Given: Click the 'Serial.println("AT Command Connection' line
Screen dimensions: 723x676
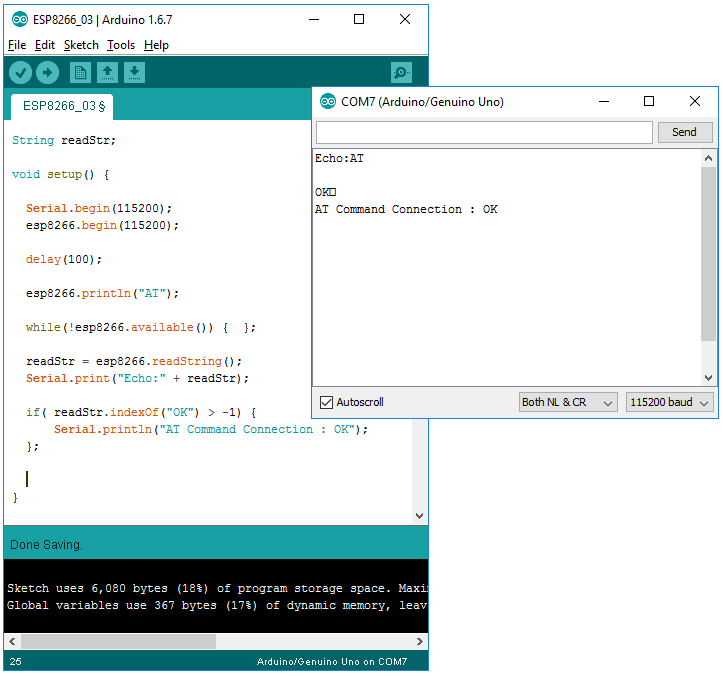Looking at the screenshot, I should [211, 429].
